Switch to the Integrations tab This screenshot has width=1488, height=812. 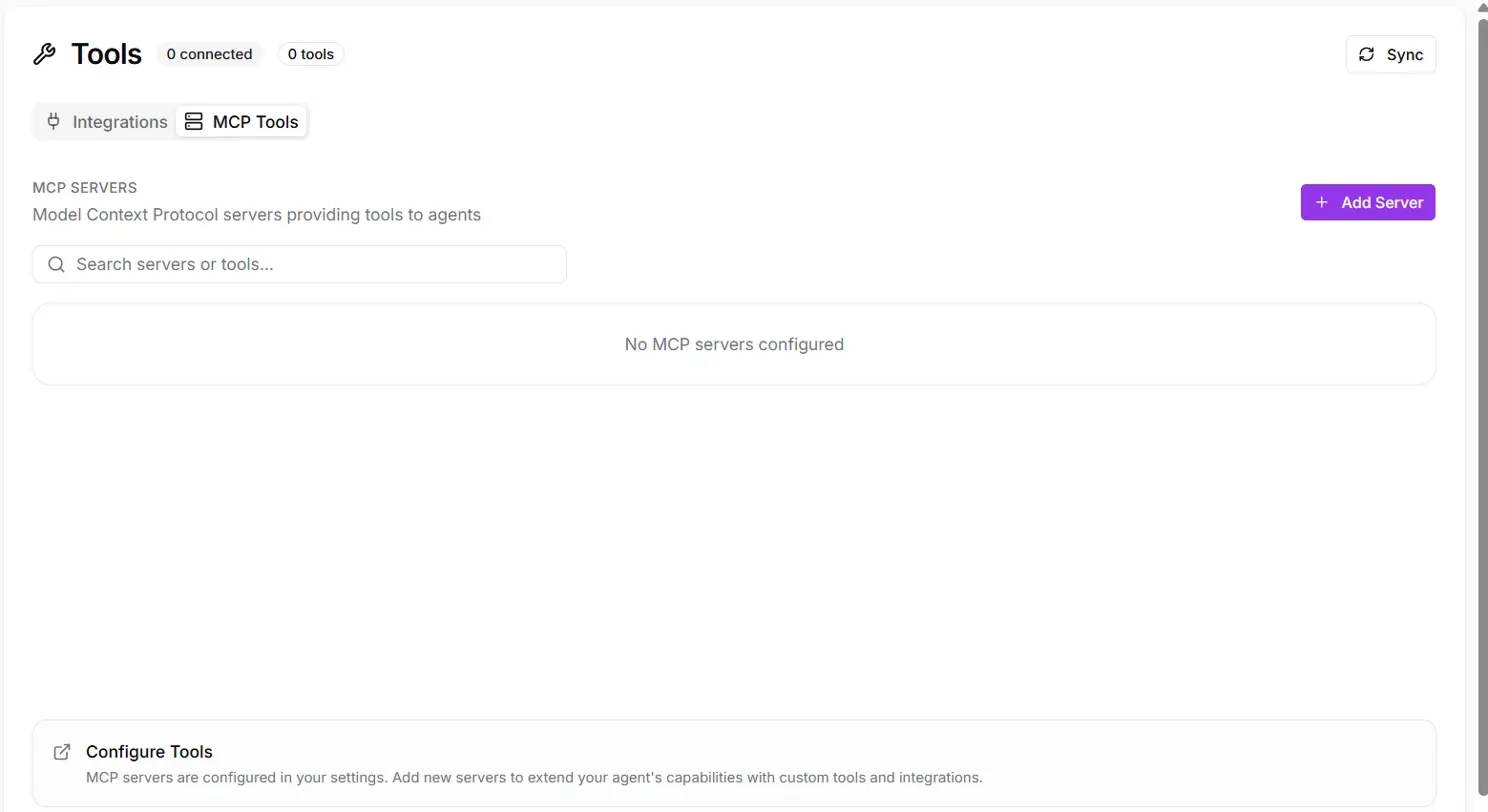119,122
